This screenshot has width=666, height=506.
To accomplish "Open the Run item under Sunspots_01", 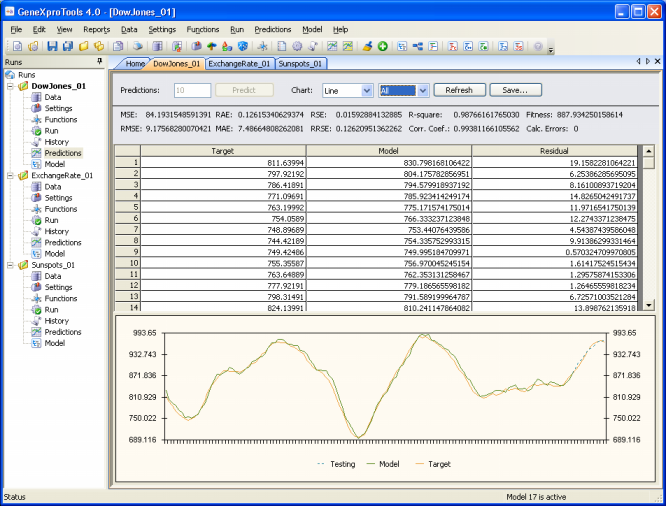I will pyautogui.click(x=50, y=310).
